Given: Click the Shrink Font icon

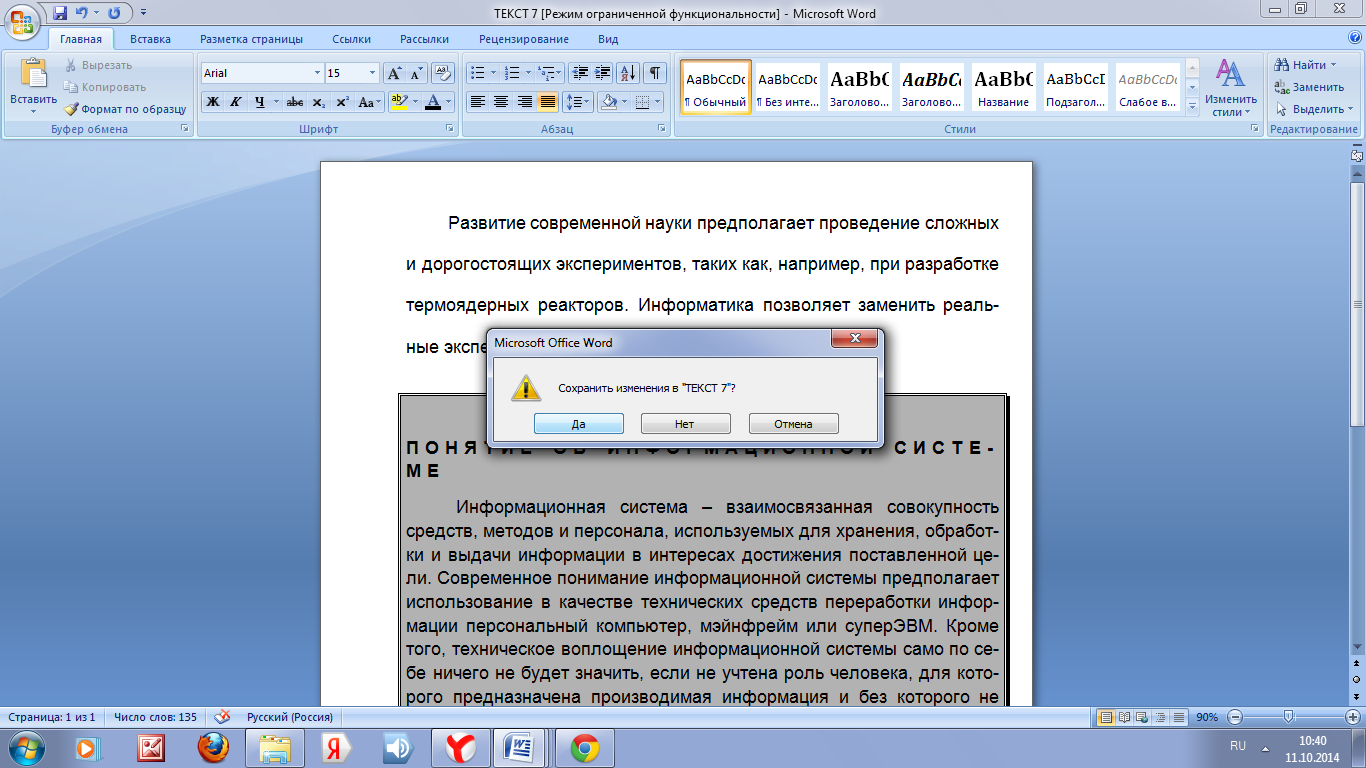Looking at the screenshot, I should tap(416, 73).
